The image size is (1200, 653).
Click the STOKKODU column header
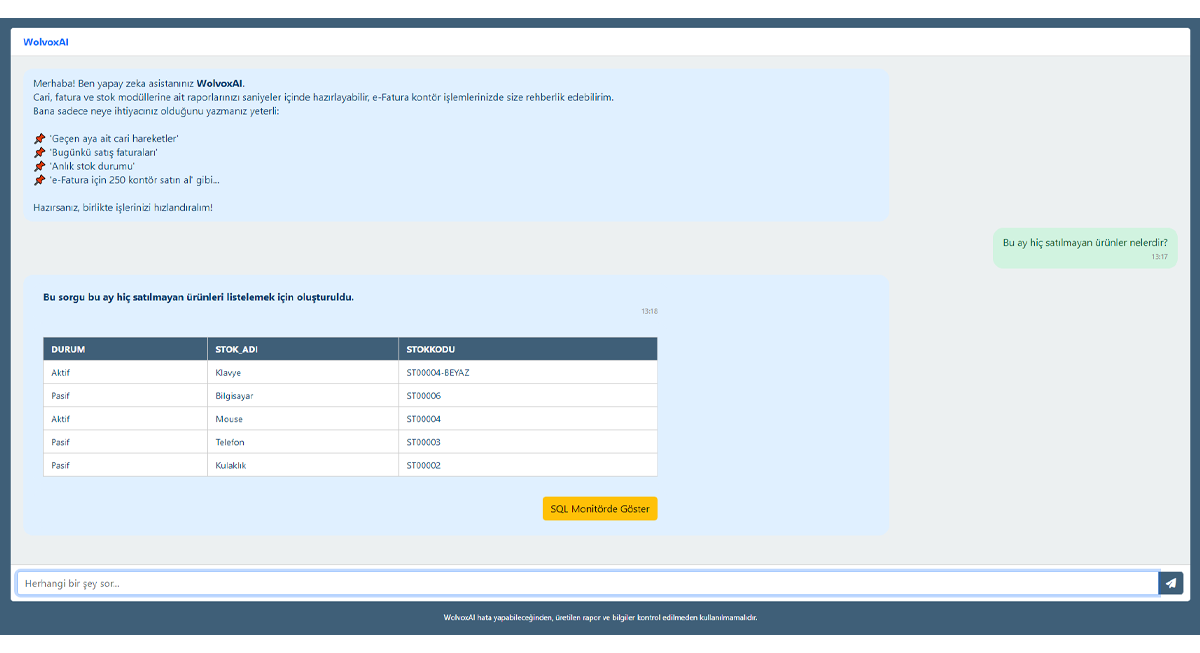tap(432, 349)
